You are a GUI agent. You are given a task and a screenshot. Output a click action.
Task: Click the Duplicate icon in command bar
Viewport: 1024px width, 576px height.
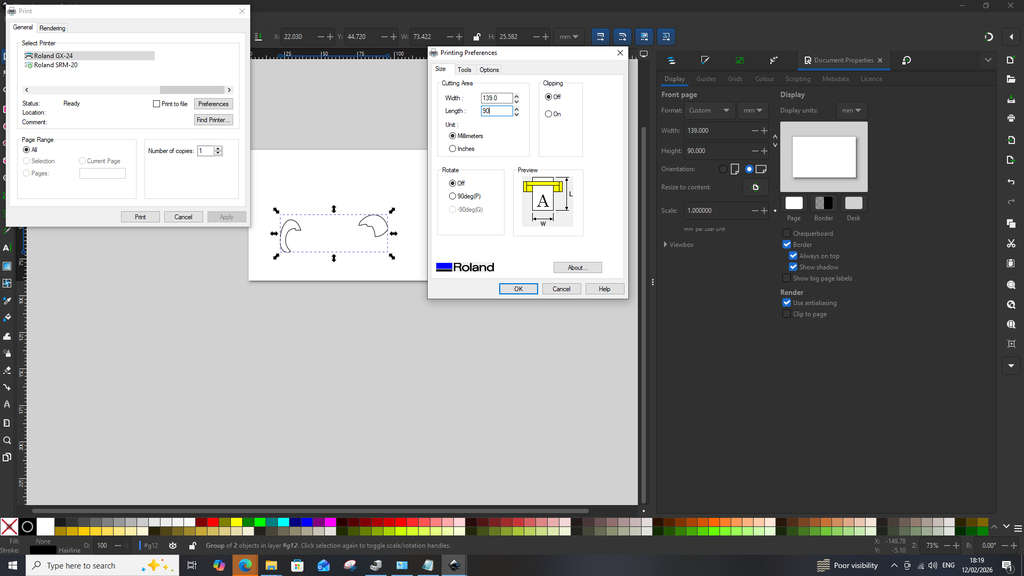(x=1011, y=223)
